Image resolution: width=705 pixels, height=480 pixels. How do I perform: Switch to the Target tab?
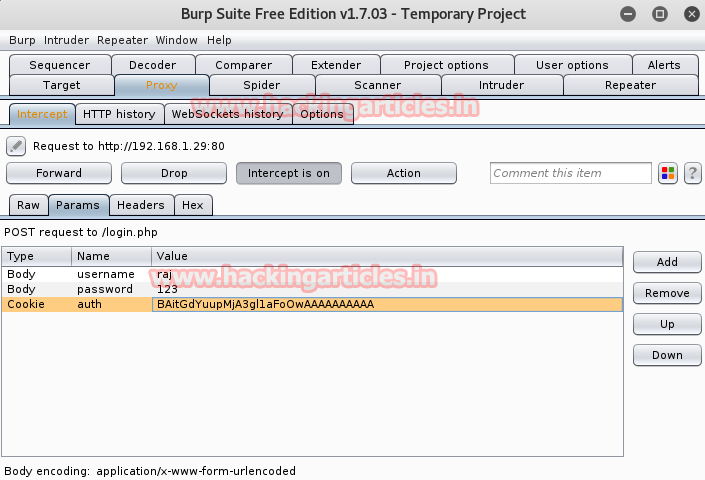pyautogui.click(x=62, y=85)
